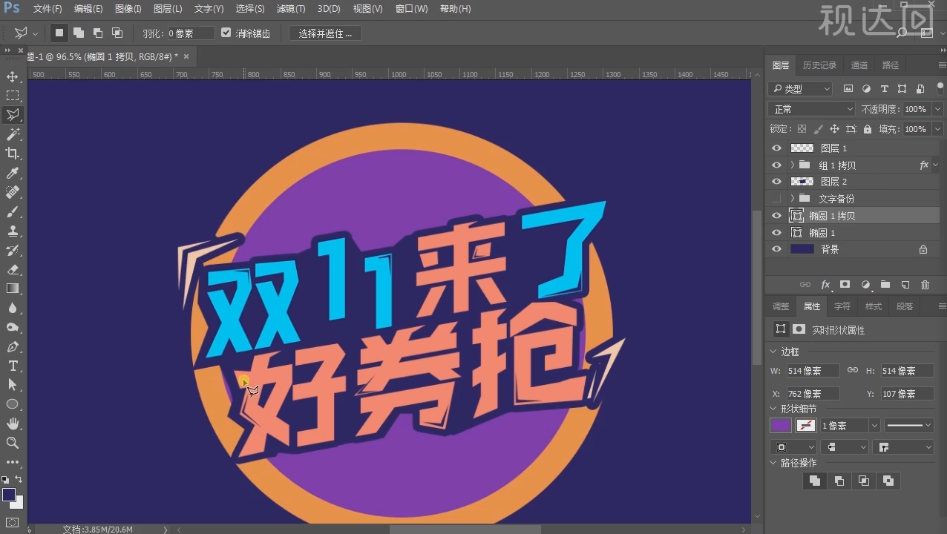Expand the 文字备份 group
The height and width of the screenshot is (534, 947).
(x=792, y=198)
